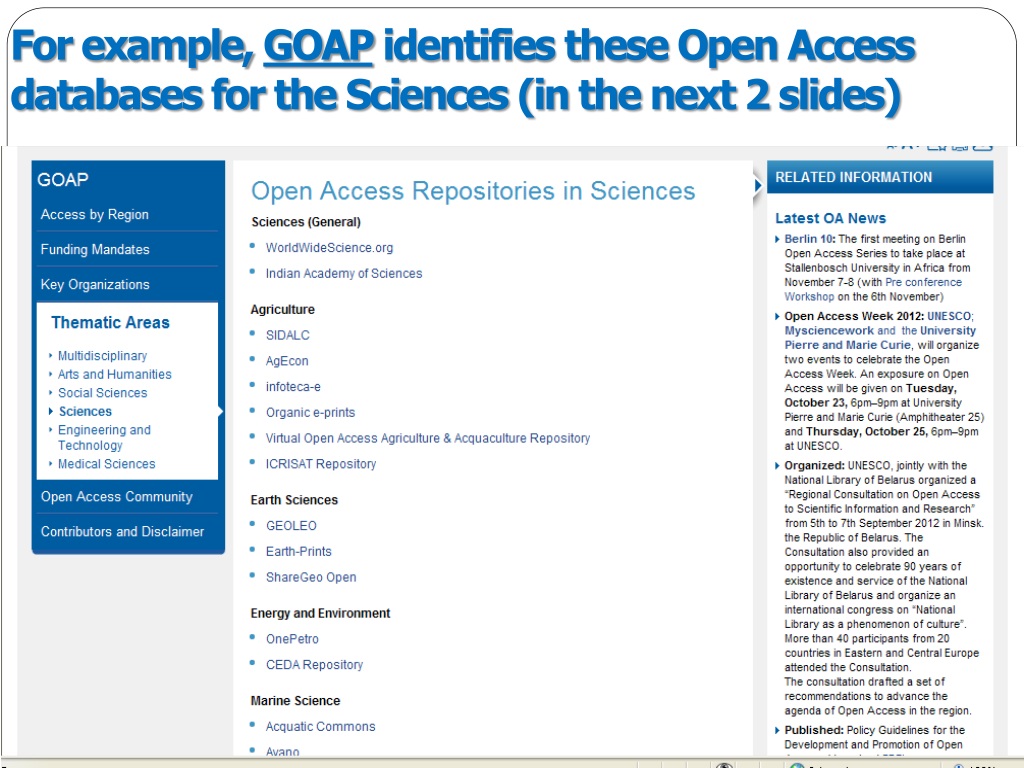Open Social Sciences thematic area
The image size is (1024, 768).
[103, 392]
